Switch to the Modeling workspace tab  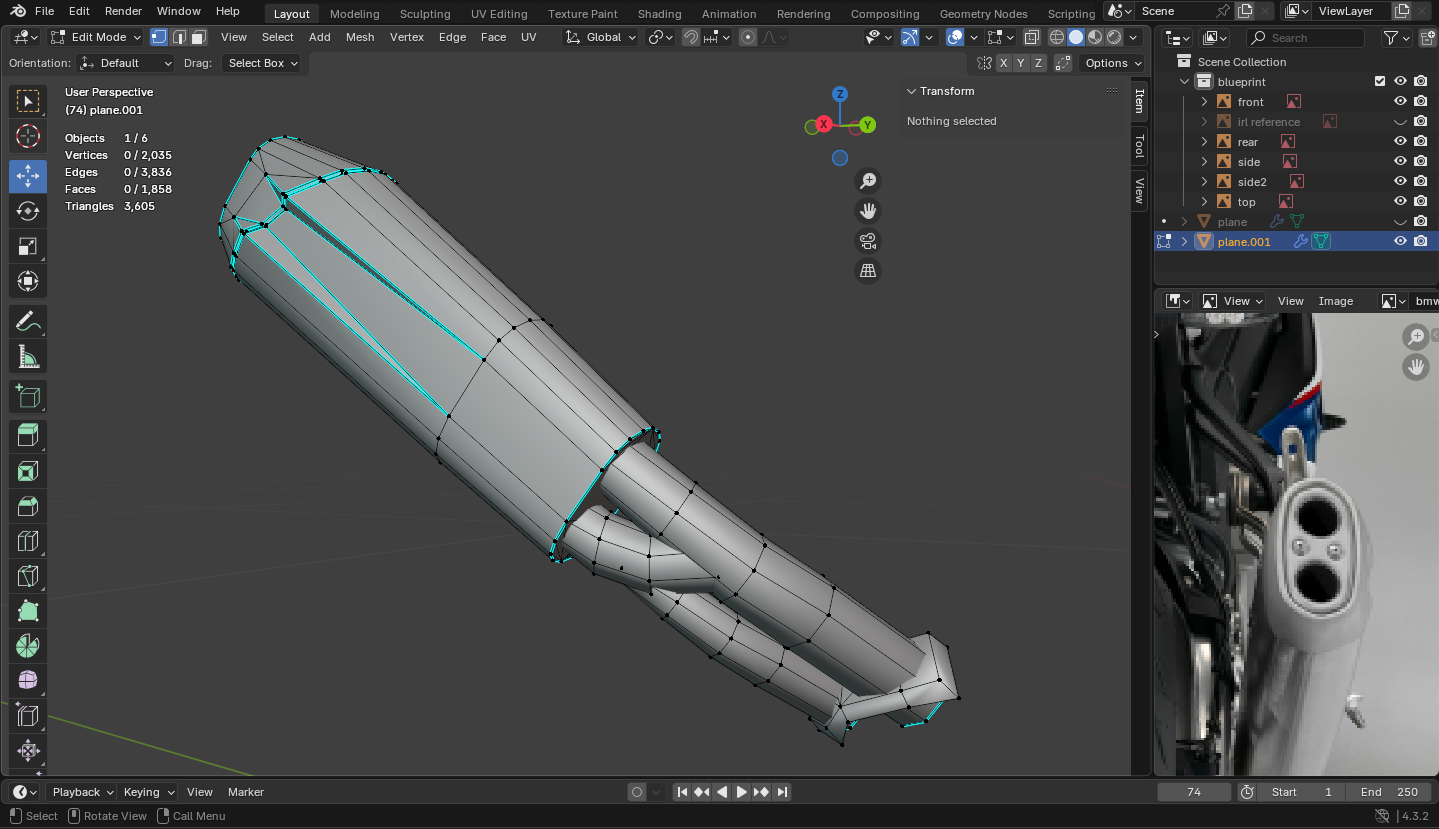pyautogui.click(x=354, y=14)
